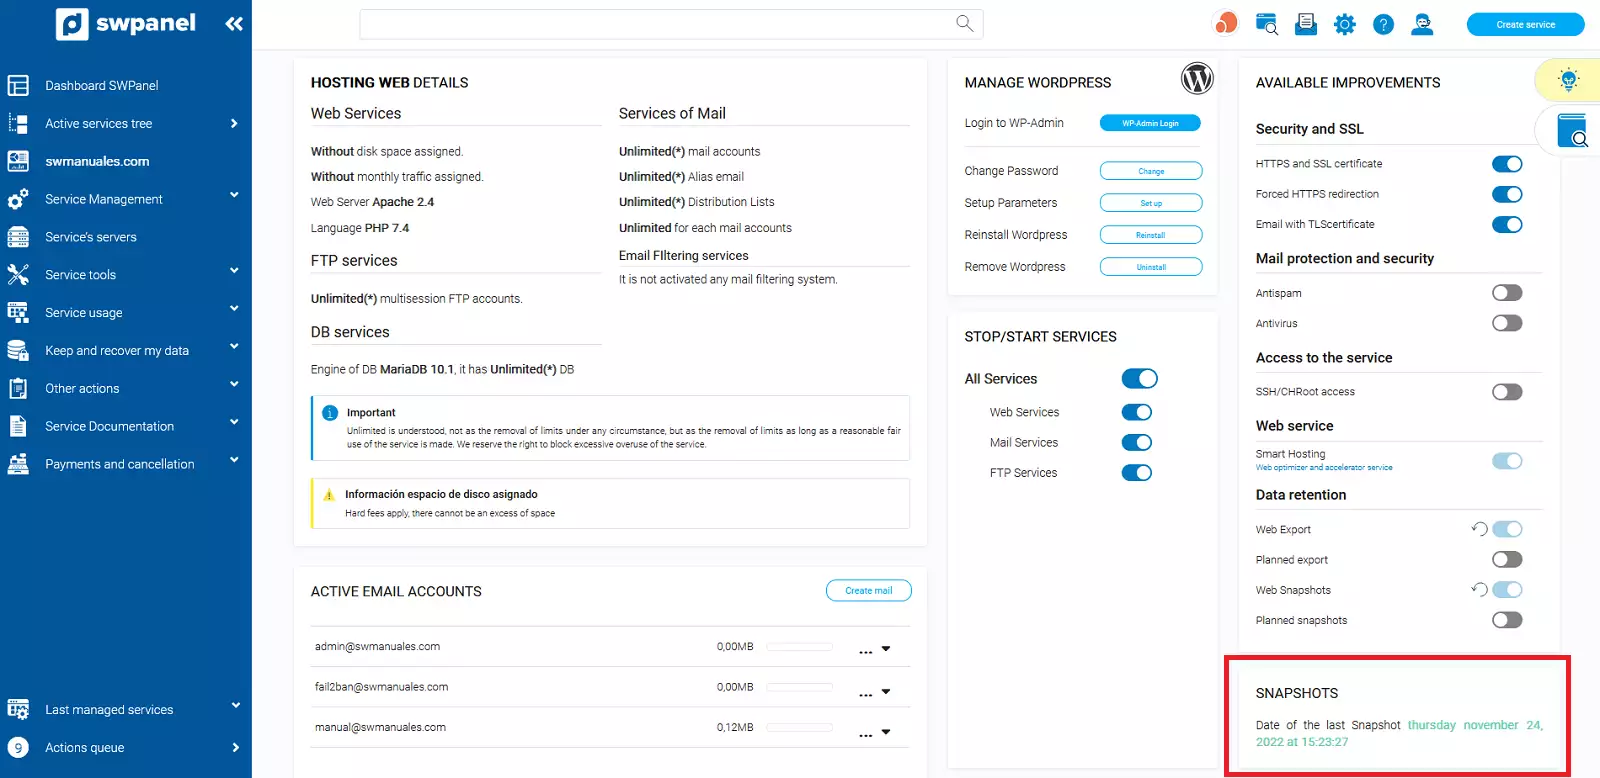Viewport: 1600px width, 778px height.
Task: Collapse the sidebar with double chevron icon
Action: coord(234,24)
